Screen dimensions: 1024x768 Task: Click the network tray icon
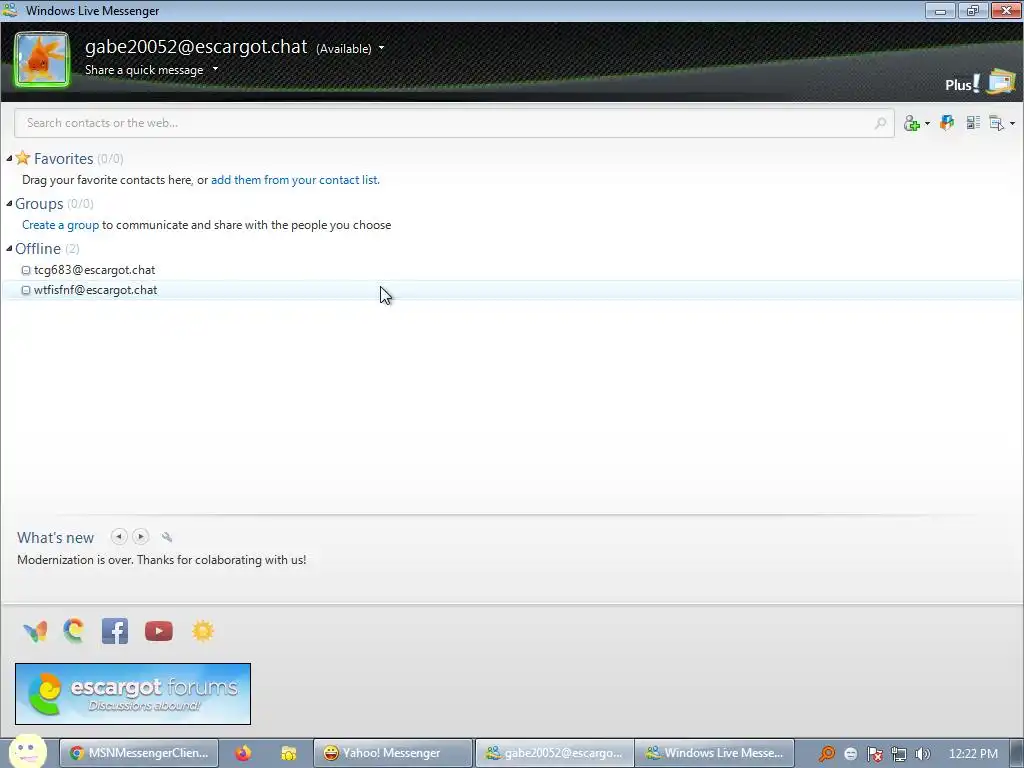click(899, 754)
